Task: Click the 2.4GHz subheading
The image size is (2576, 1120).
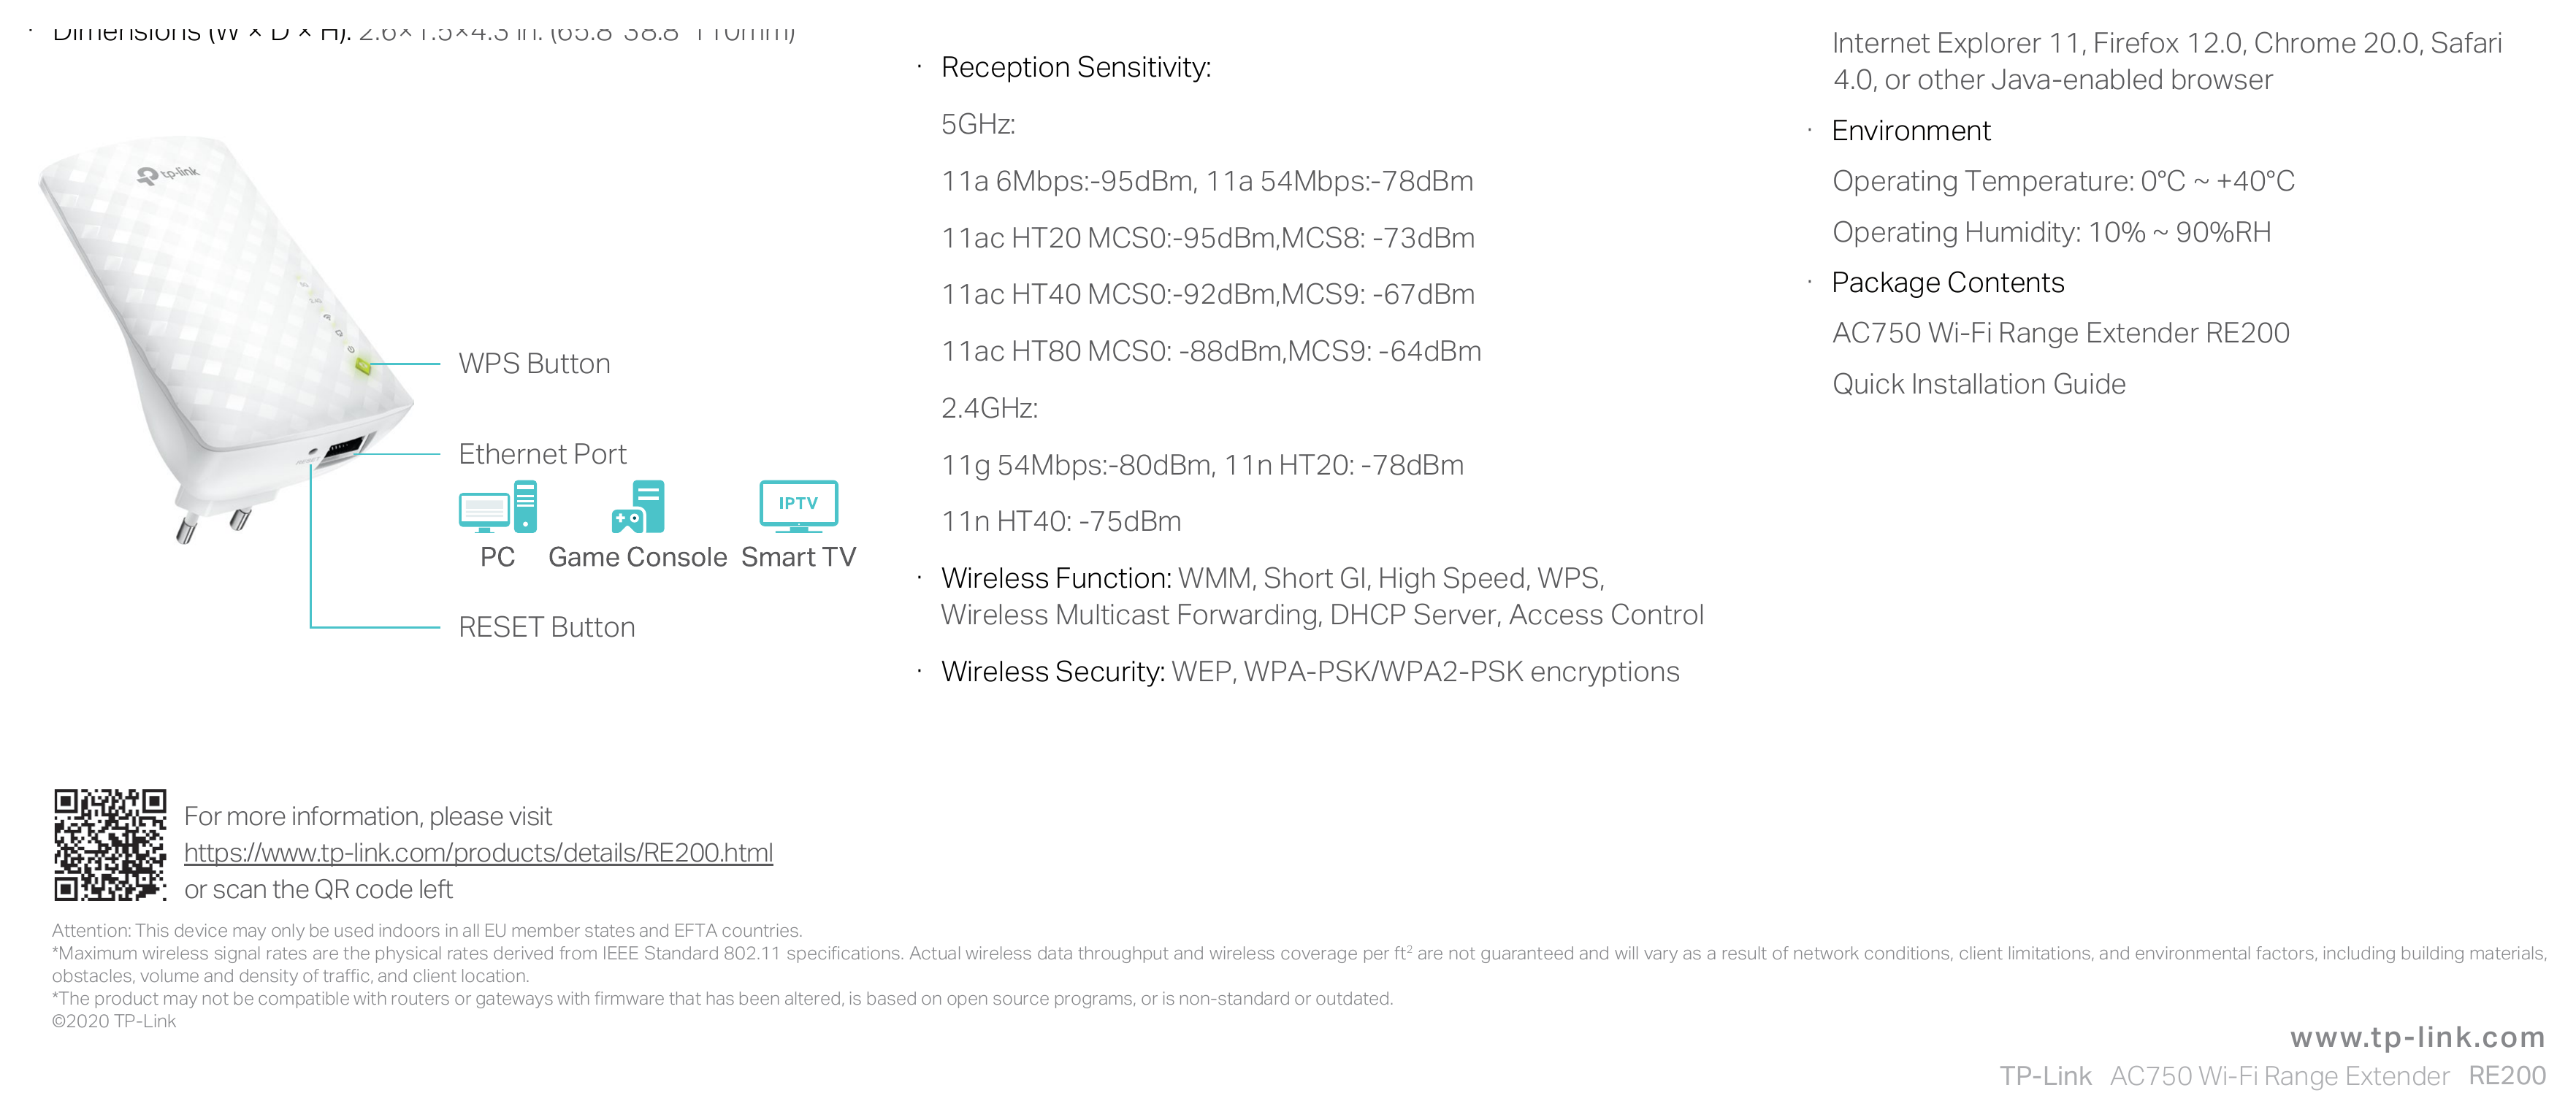Action: 989,408
